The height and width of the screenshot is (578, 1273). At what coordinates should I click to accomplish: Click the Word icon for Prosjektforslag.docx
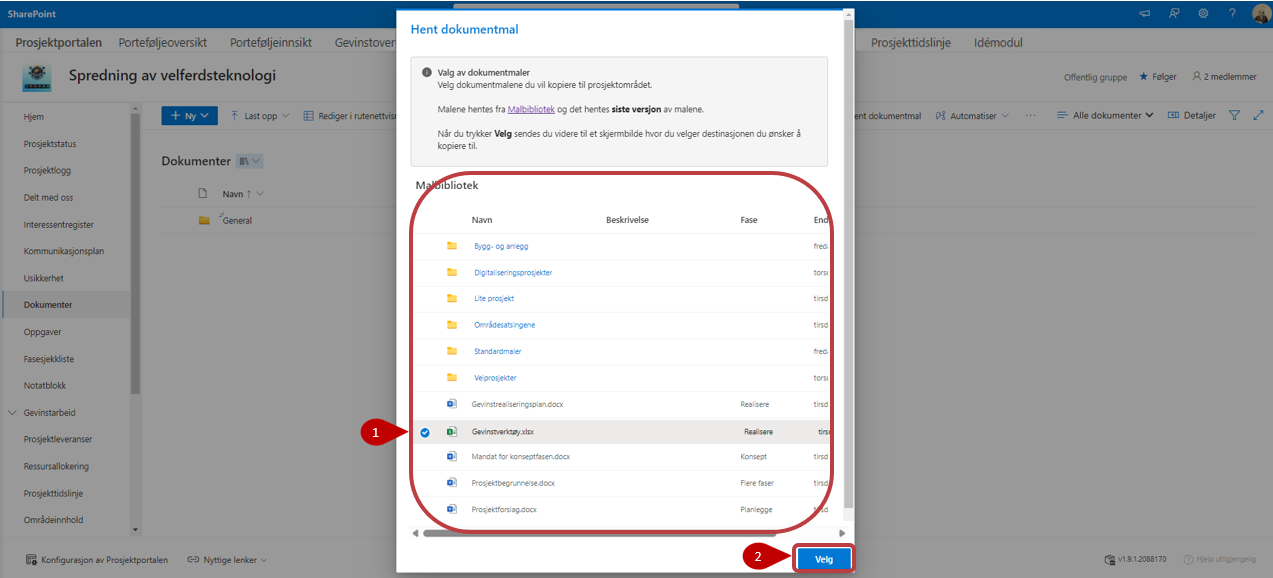click(452, 509)
